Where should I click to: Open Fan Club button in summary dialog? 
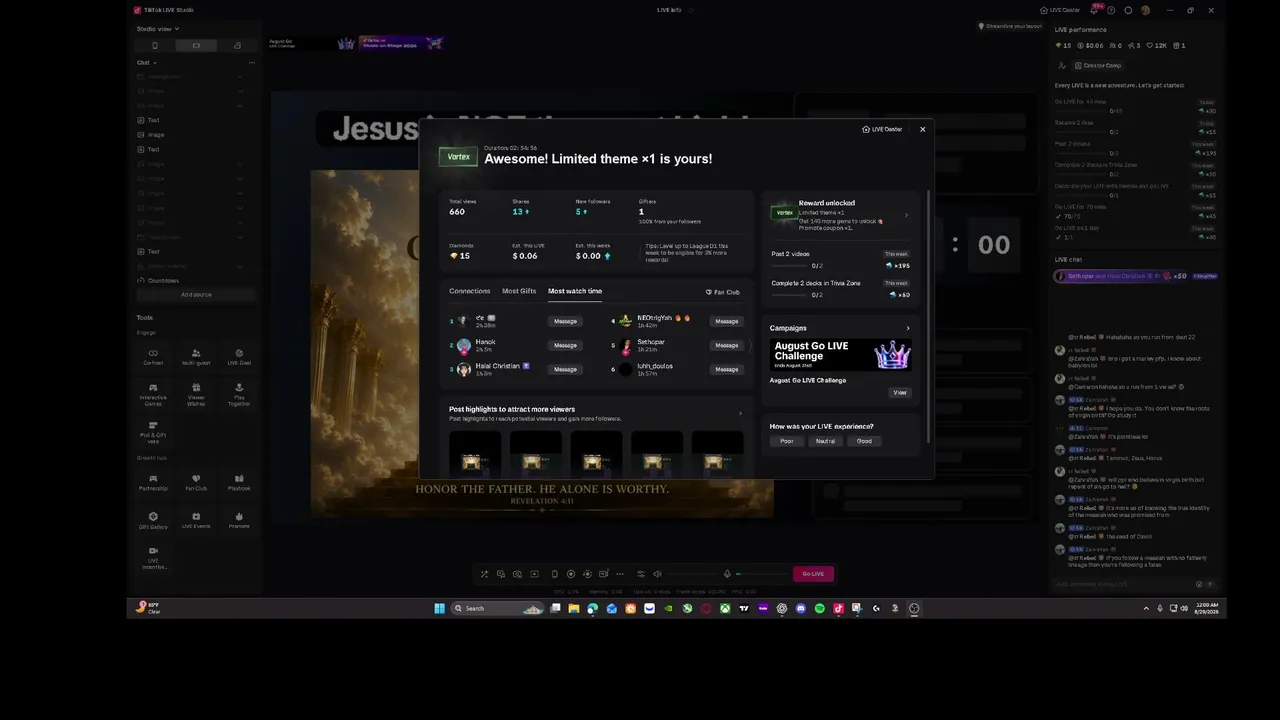pos(723,292)
